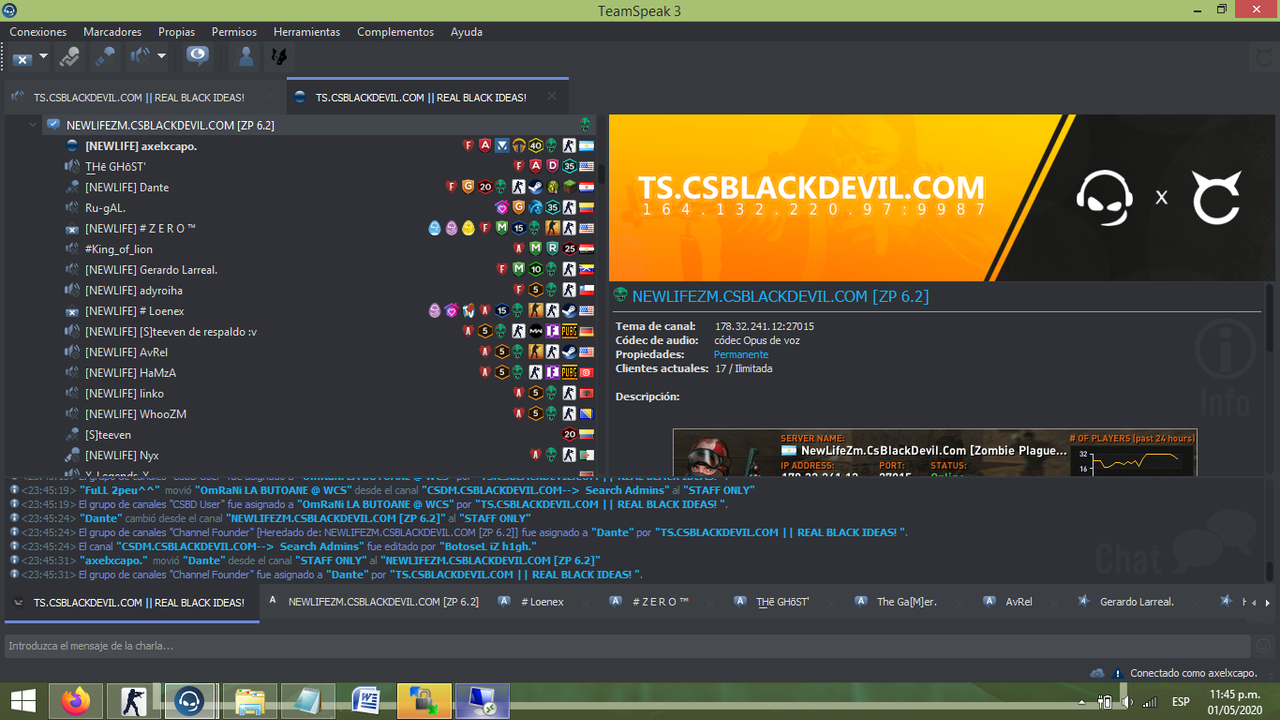Screen dimensions: 1280x720
Task: Open the emoticon picker beside the chat input
Action: tap(1263, 646)
